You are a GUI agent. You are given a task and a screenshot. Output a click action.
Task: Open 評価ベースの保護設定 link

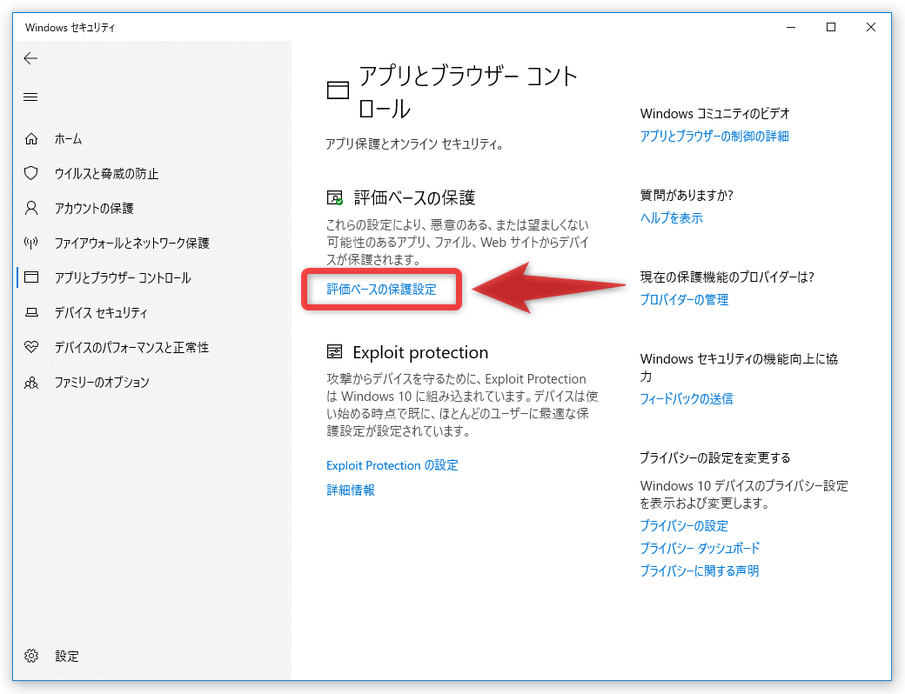pos(382,289)
